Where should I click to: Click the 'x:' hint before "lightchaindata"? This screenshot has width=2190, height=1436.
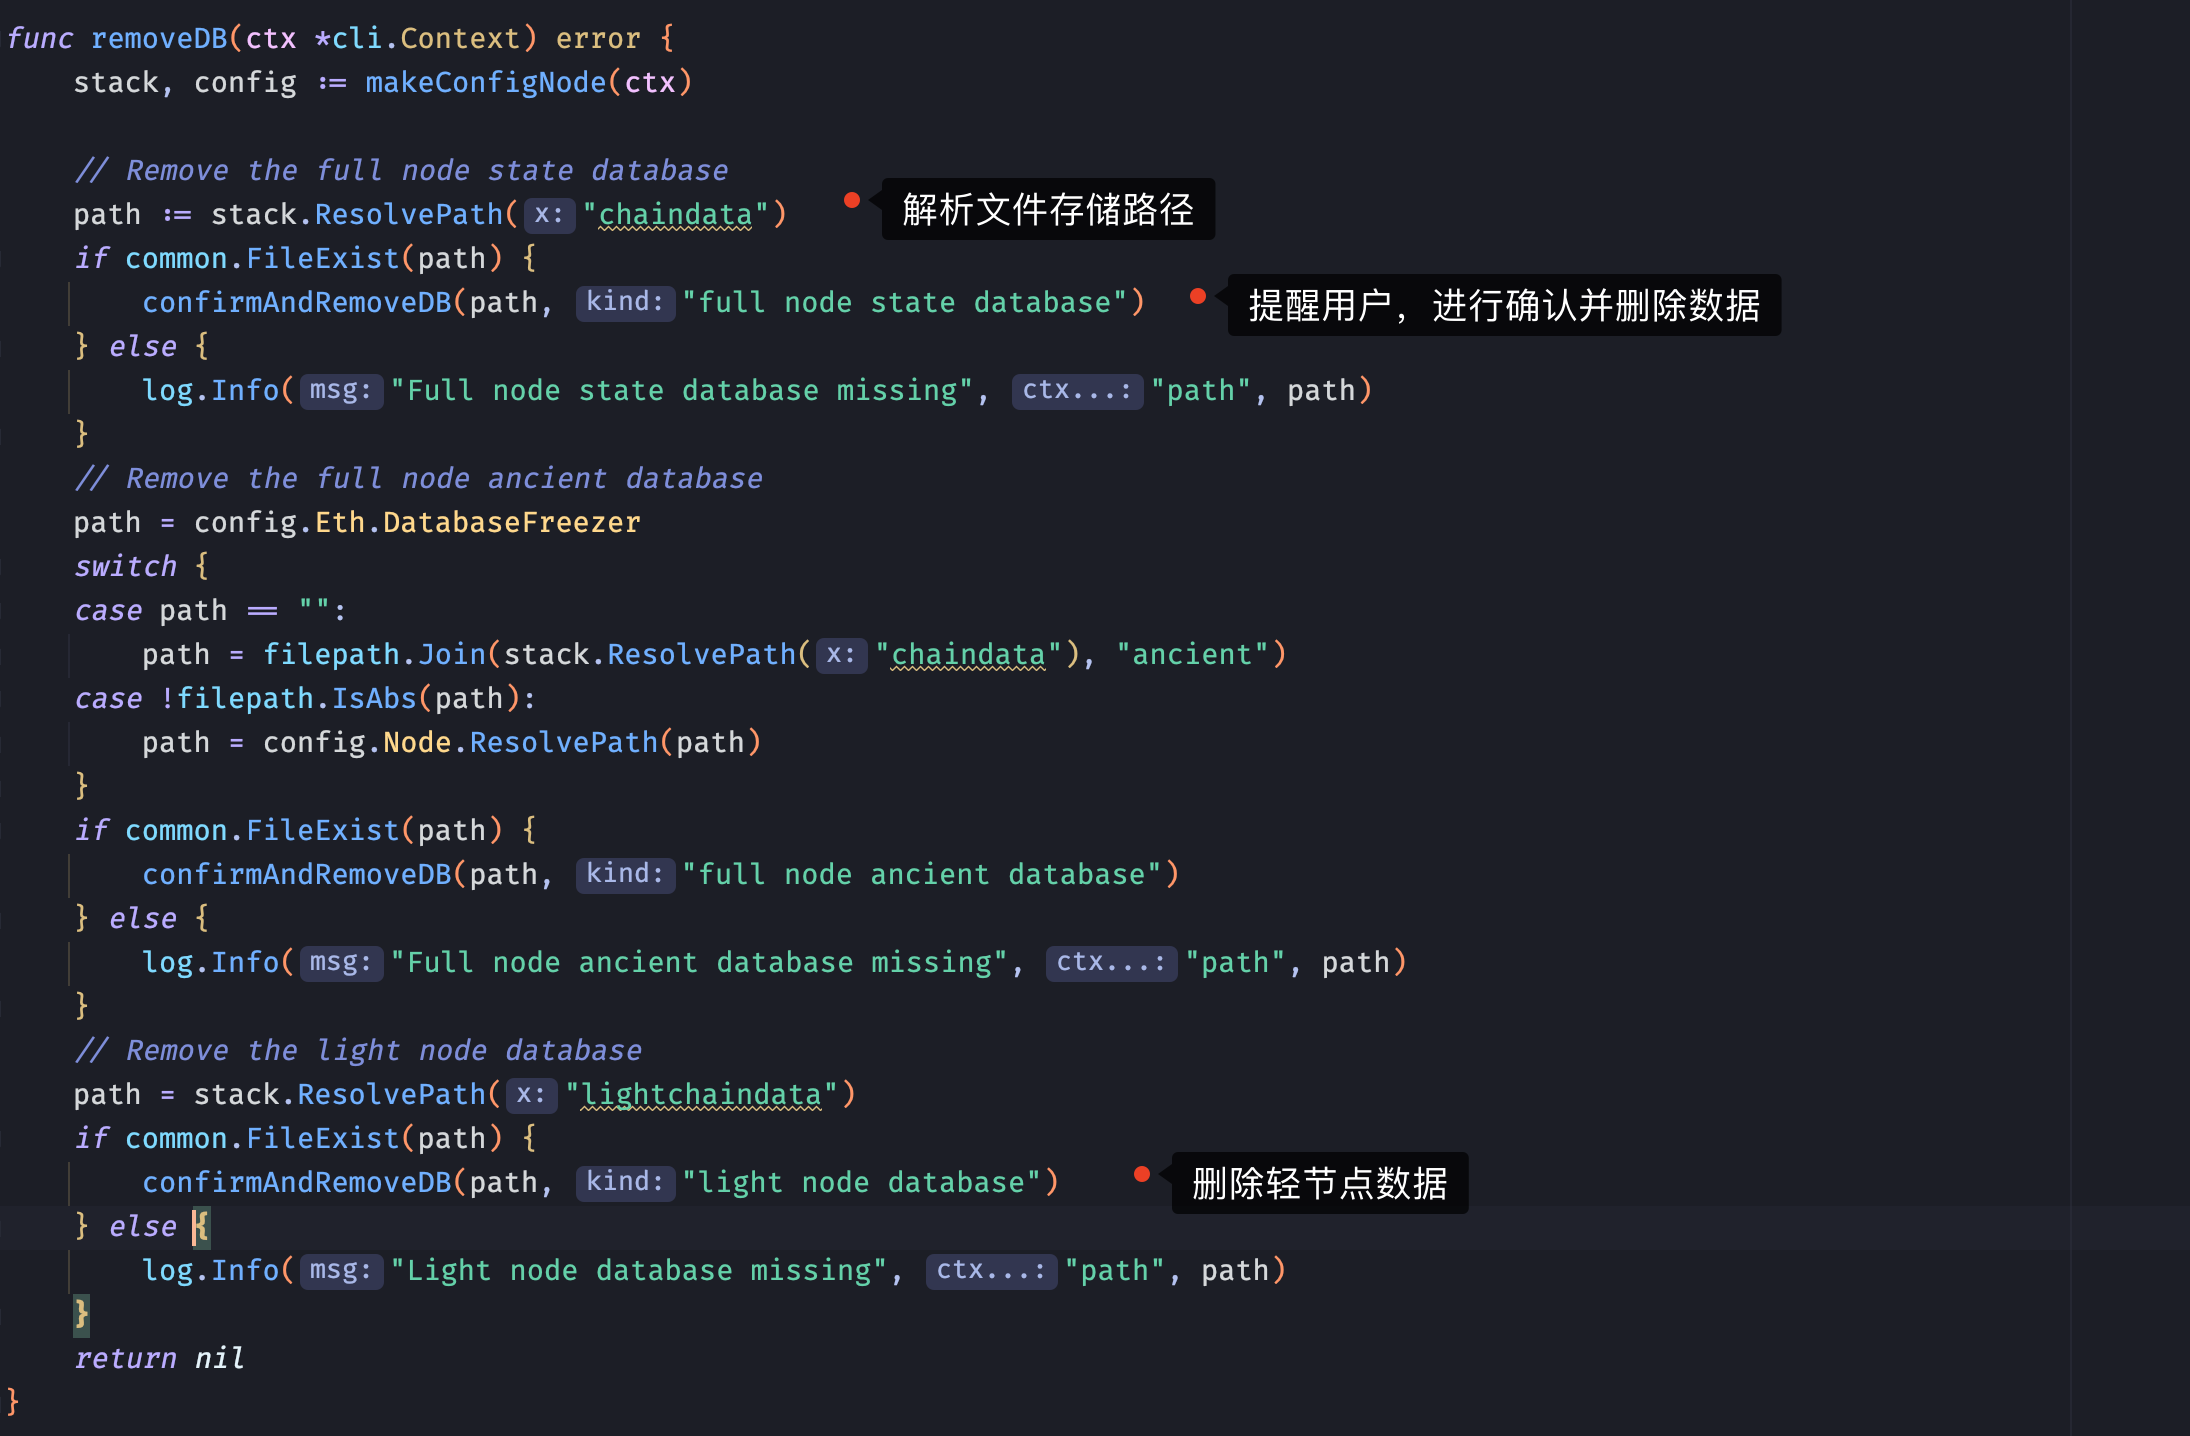531,1094
